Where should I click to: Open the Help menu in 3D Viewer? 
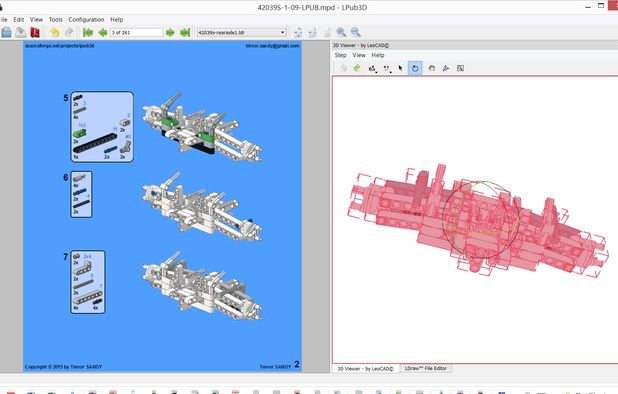pos(378,55)
